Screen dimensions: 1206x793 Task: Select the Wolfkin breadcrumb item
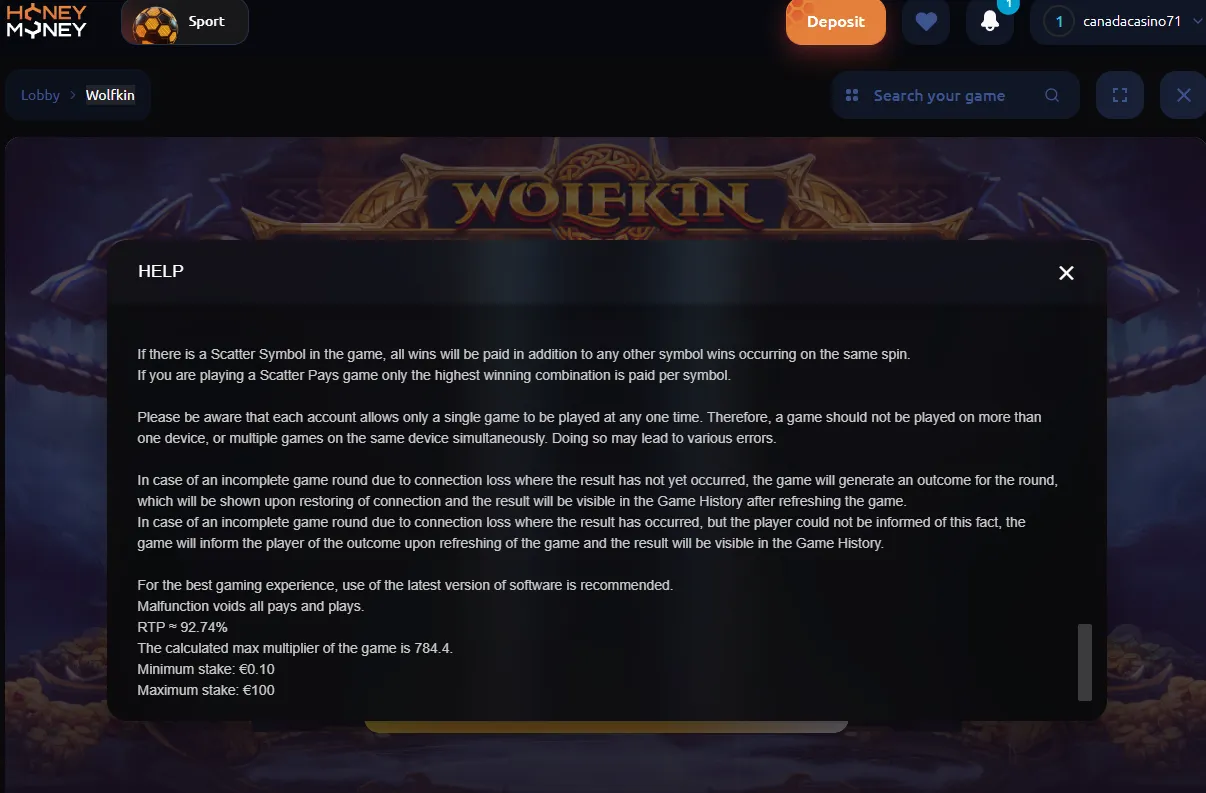pyautogui.click(x=110, y=95)
